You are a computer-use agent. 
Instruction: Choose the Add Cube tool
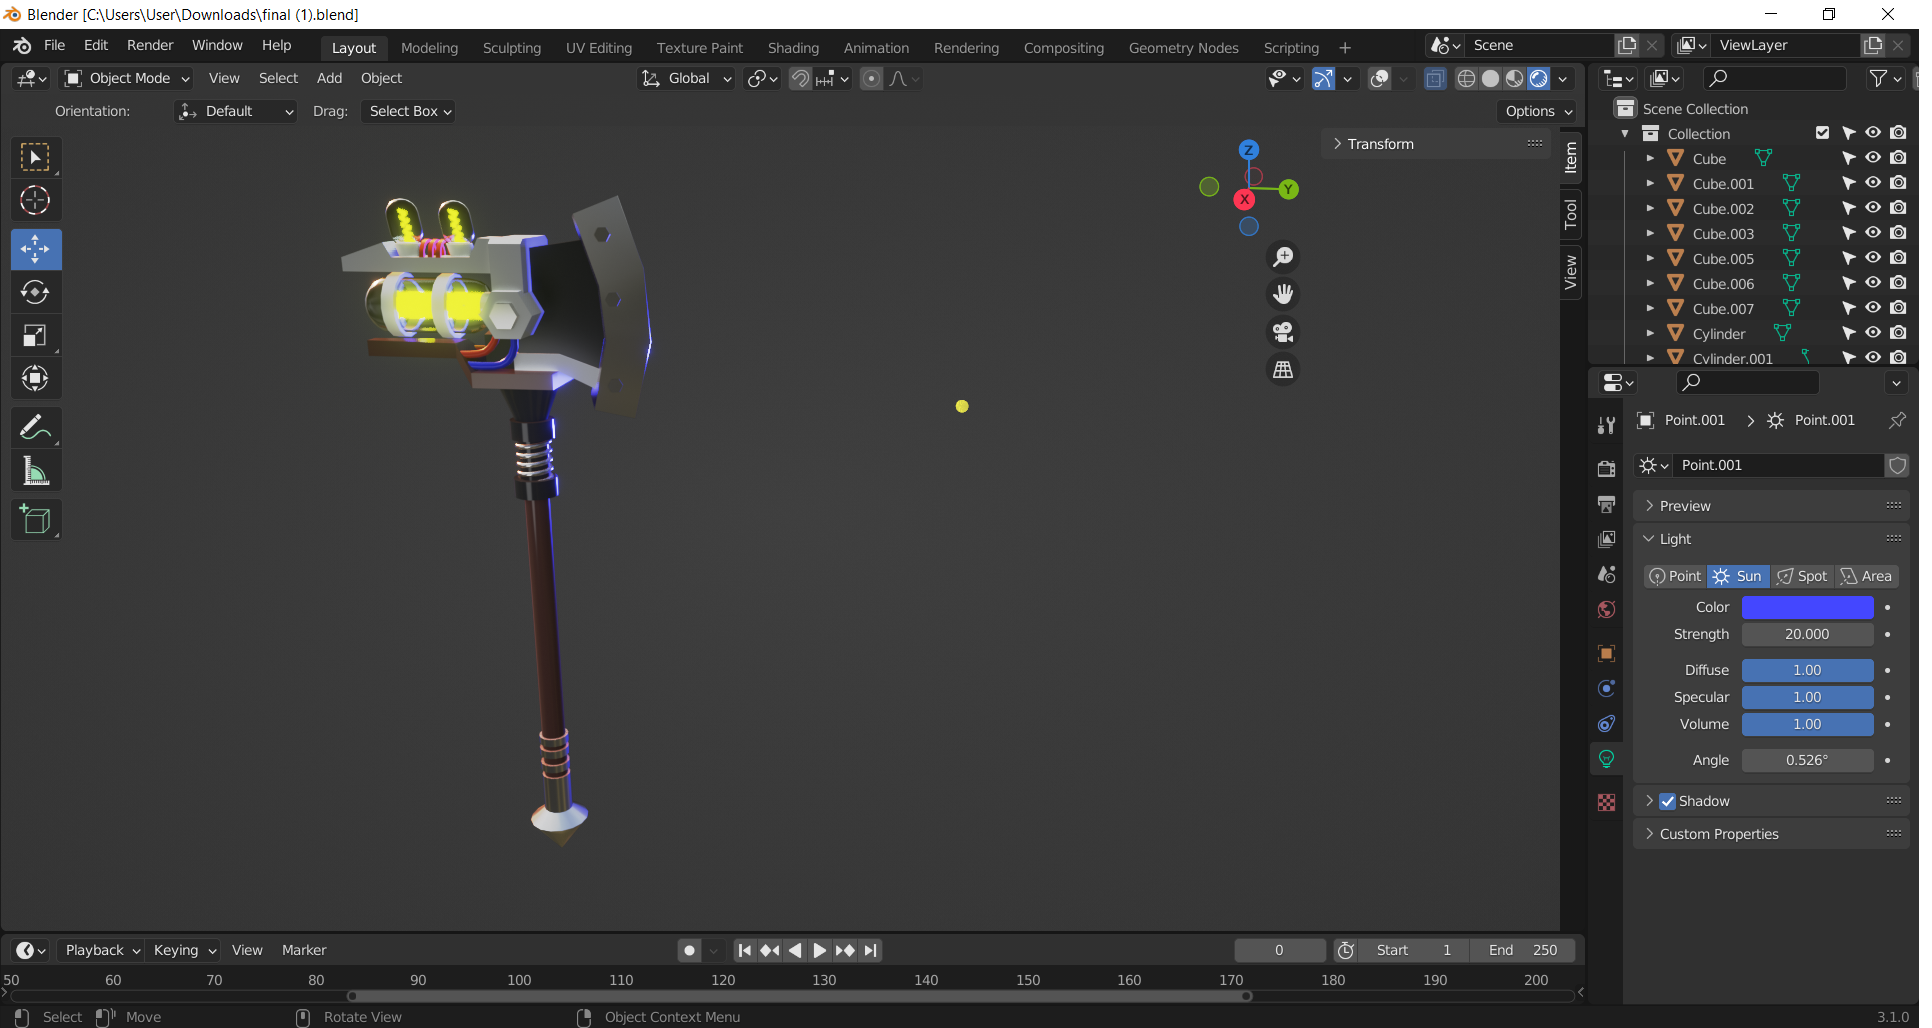36,519
